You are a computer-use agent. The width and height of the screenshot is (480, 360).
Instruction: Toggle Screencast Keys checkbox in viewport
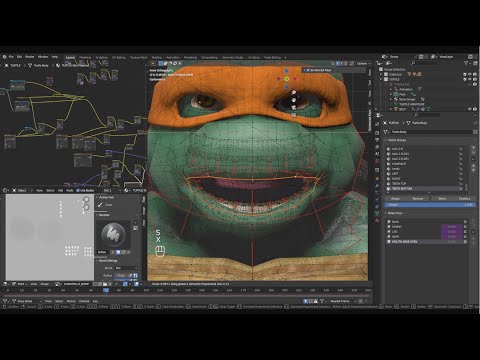[308, 70]
